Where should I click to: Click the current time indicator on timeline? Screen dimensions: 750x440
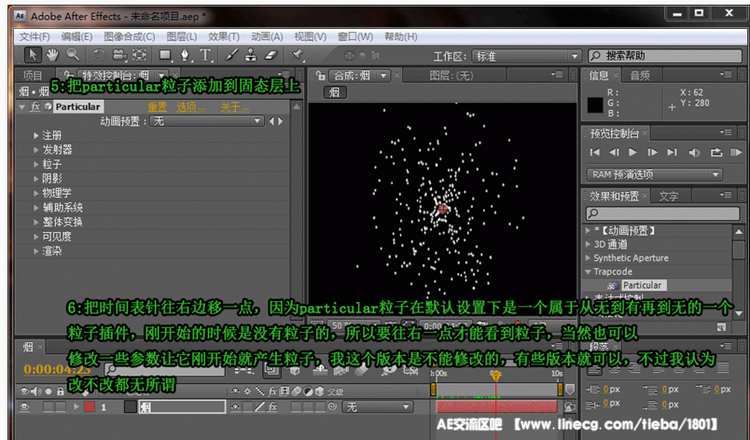(496, 376)
